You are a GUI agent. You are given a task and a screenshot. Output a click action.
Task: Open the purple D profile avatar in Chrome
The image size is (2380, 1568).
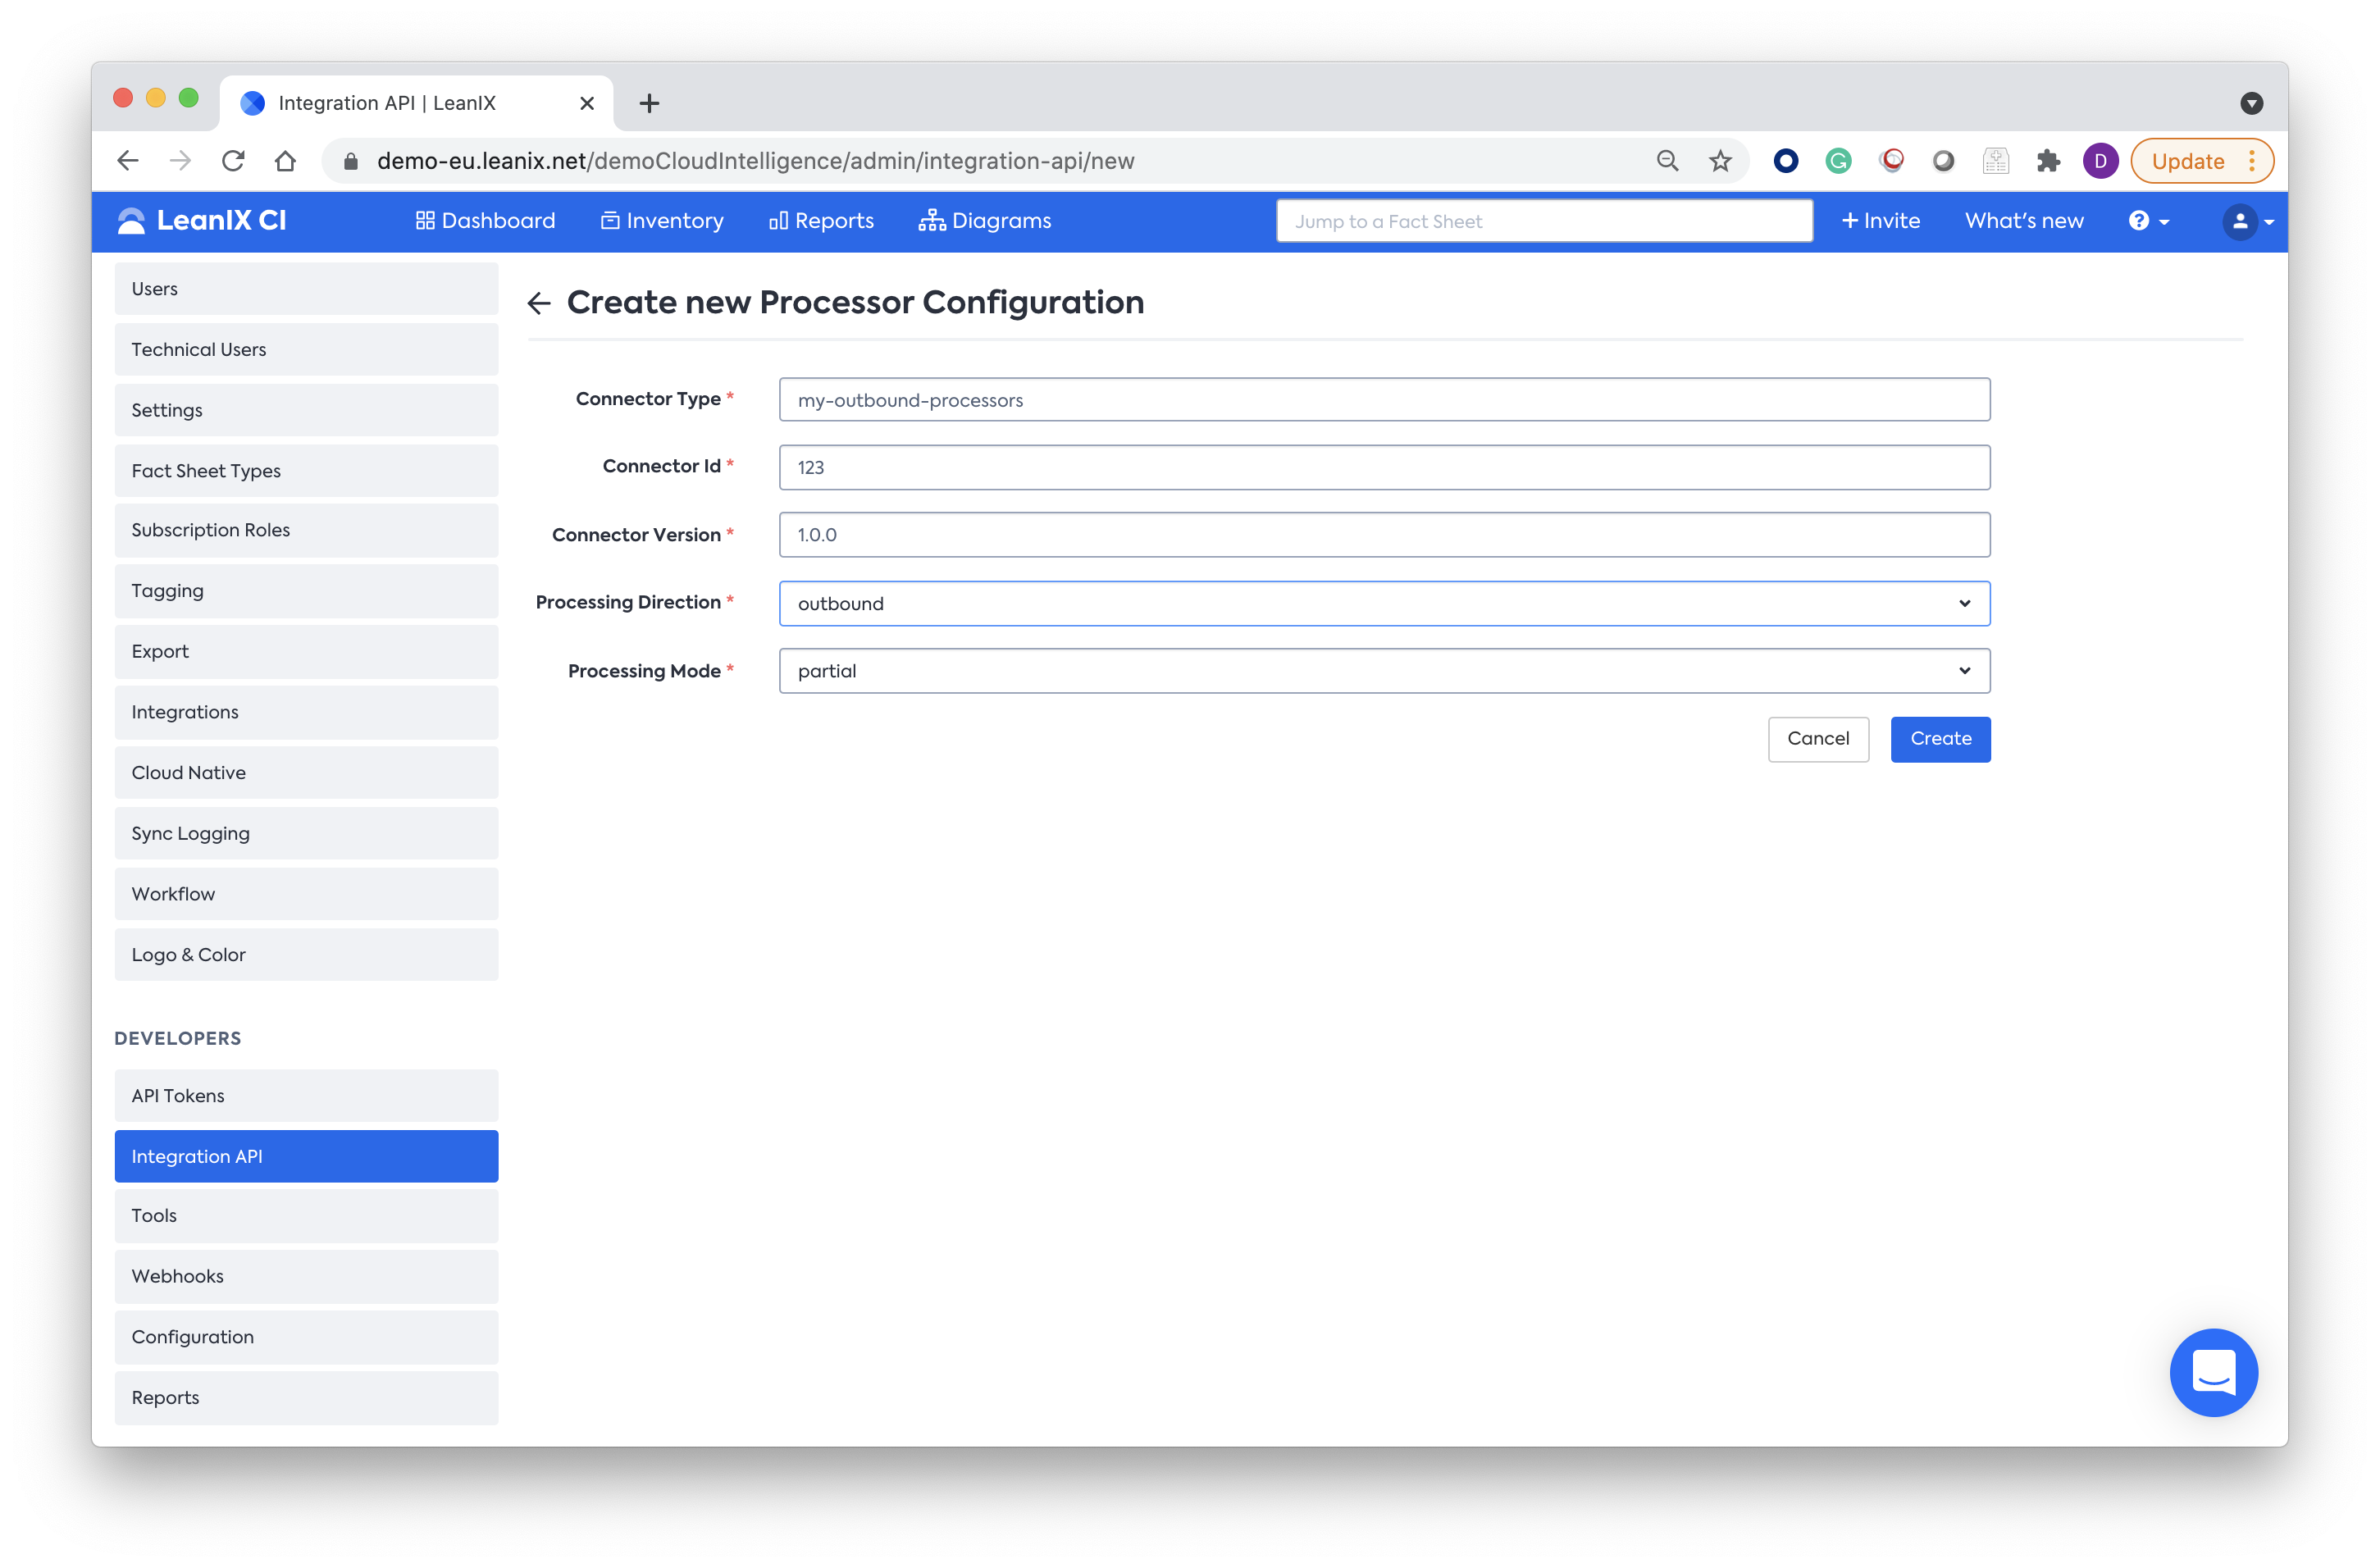(x=2100, y=161)
